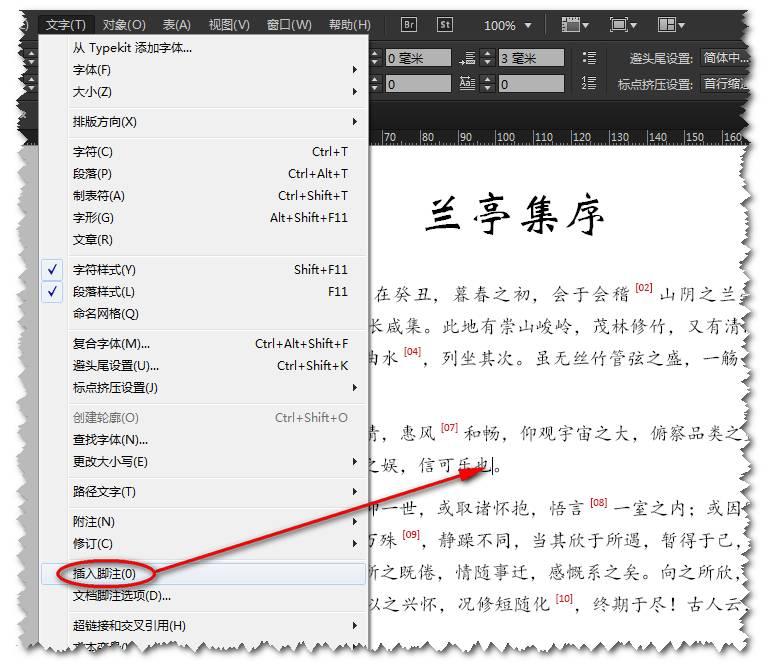Open the 窗口(W) menu
Image resolution: width=768 pixels, height=669 pixels.
coord(289,24)
